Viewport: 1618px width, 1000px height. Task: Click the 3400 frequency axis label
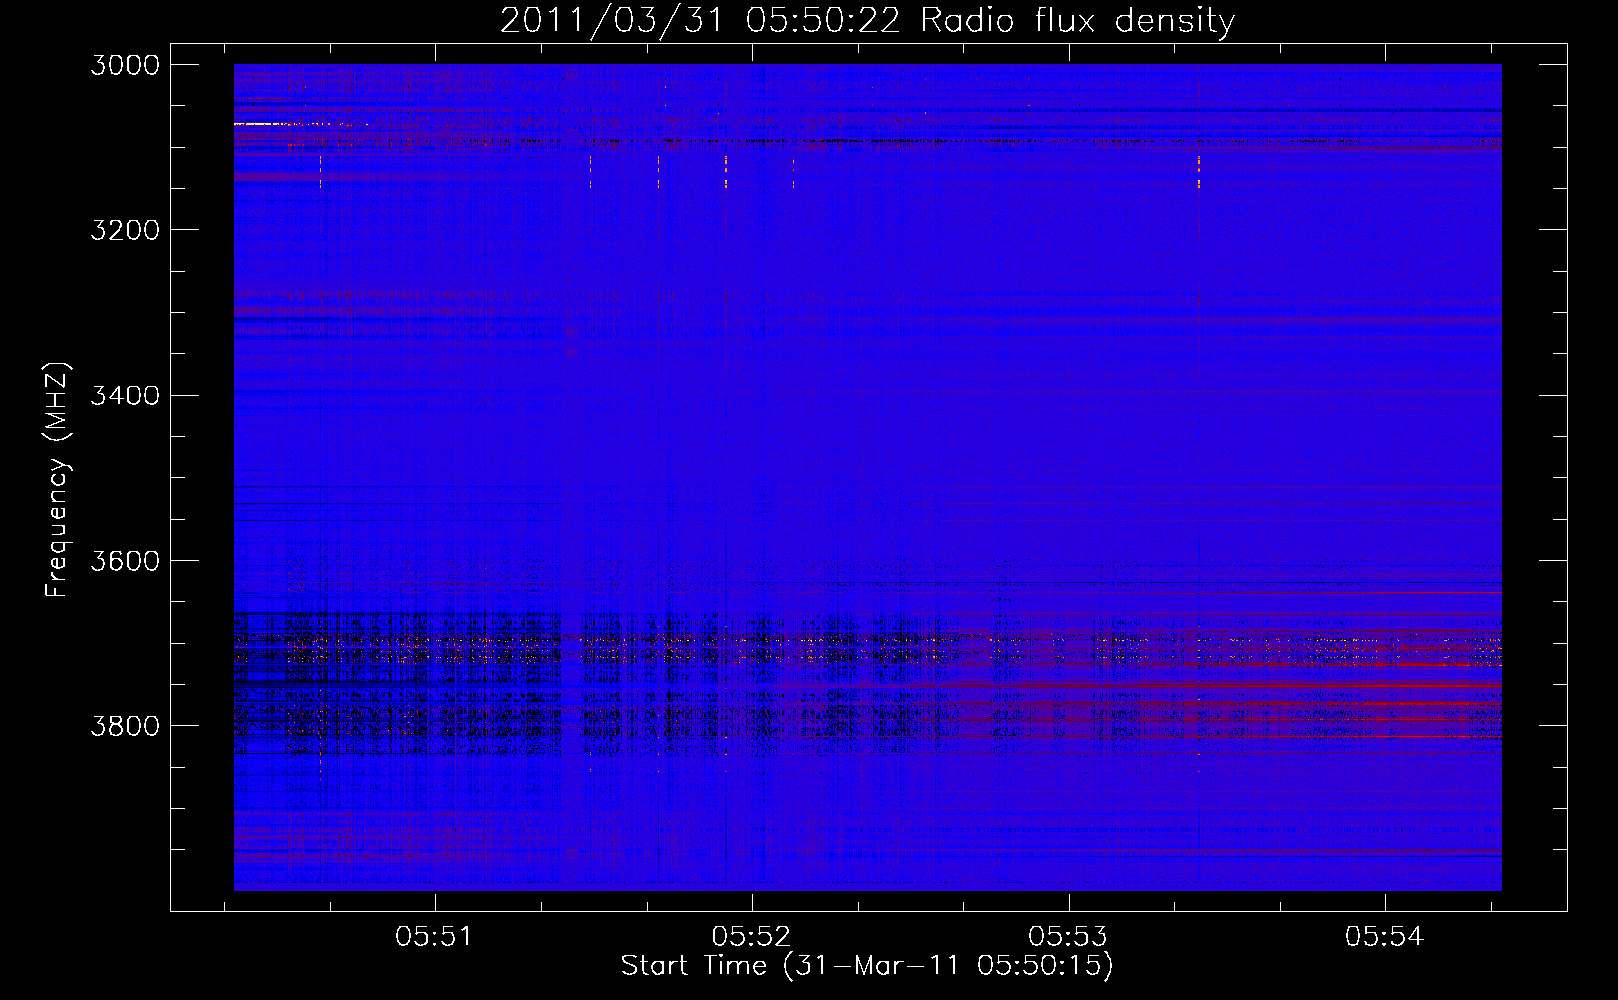coord(125,395)
